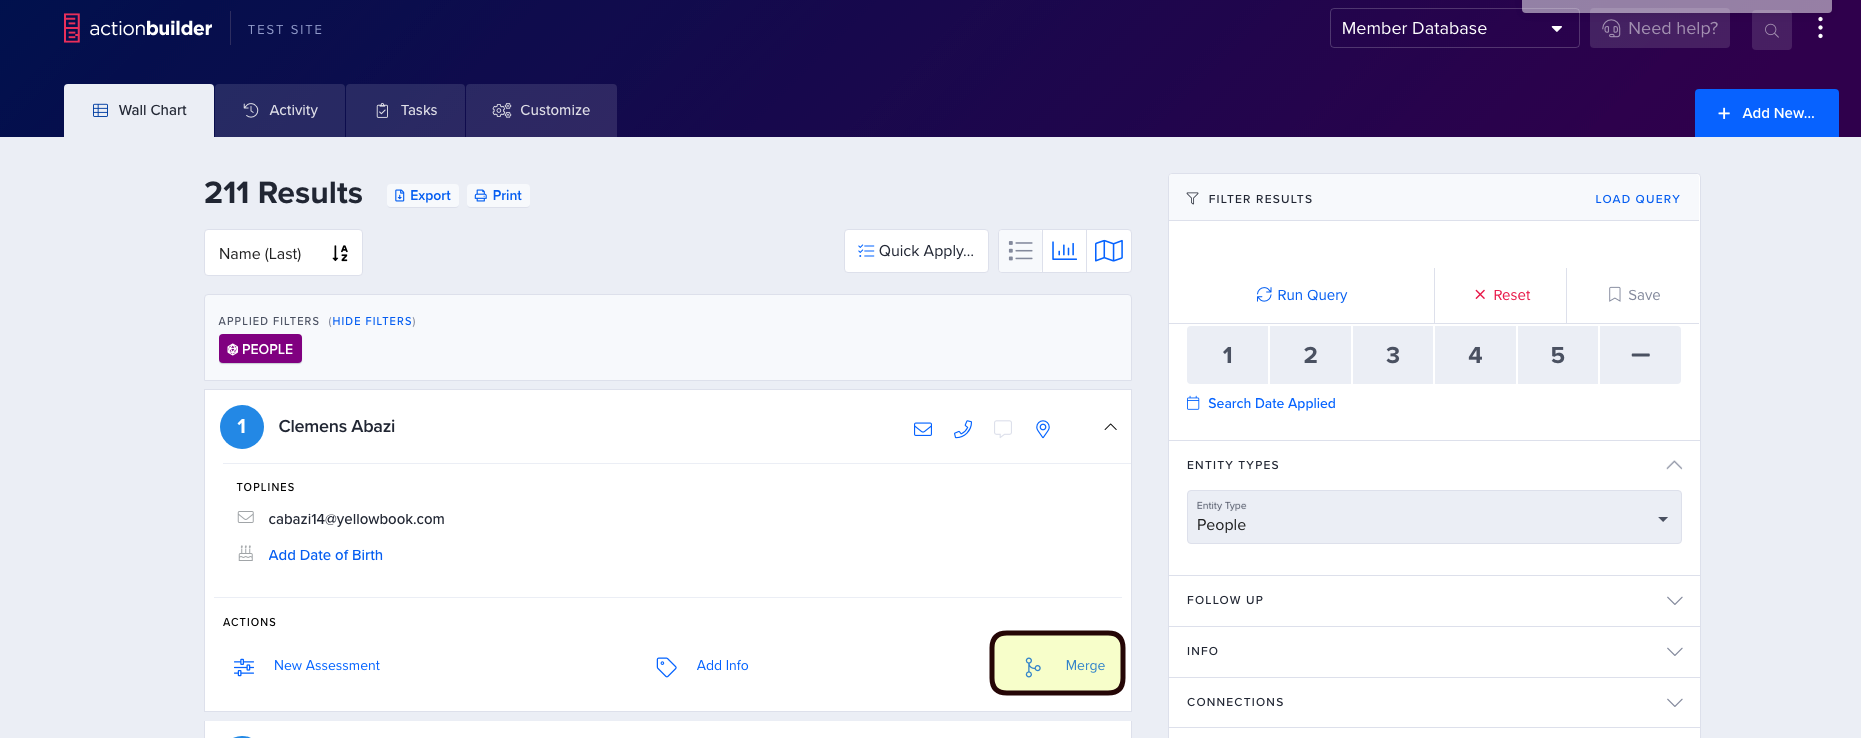Click the New Assessment action
The image size is (1861, 738).
point(327,665)
